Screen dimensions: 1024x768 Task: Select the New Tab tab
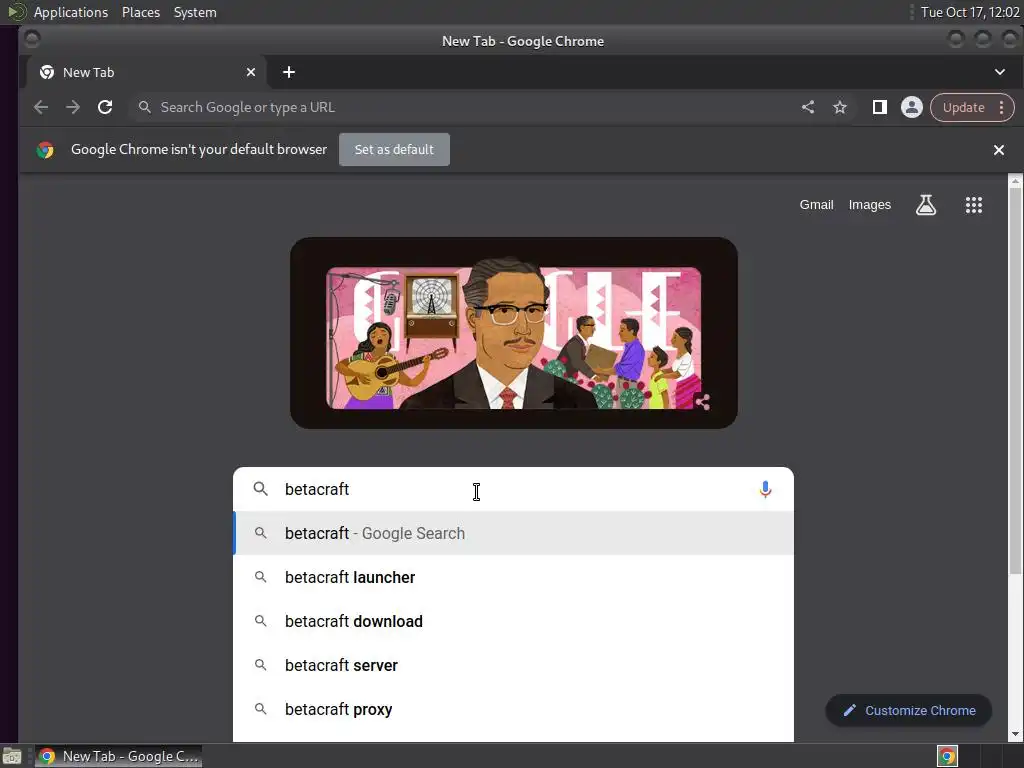coord(146,72)
